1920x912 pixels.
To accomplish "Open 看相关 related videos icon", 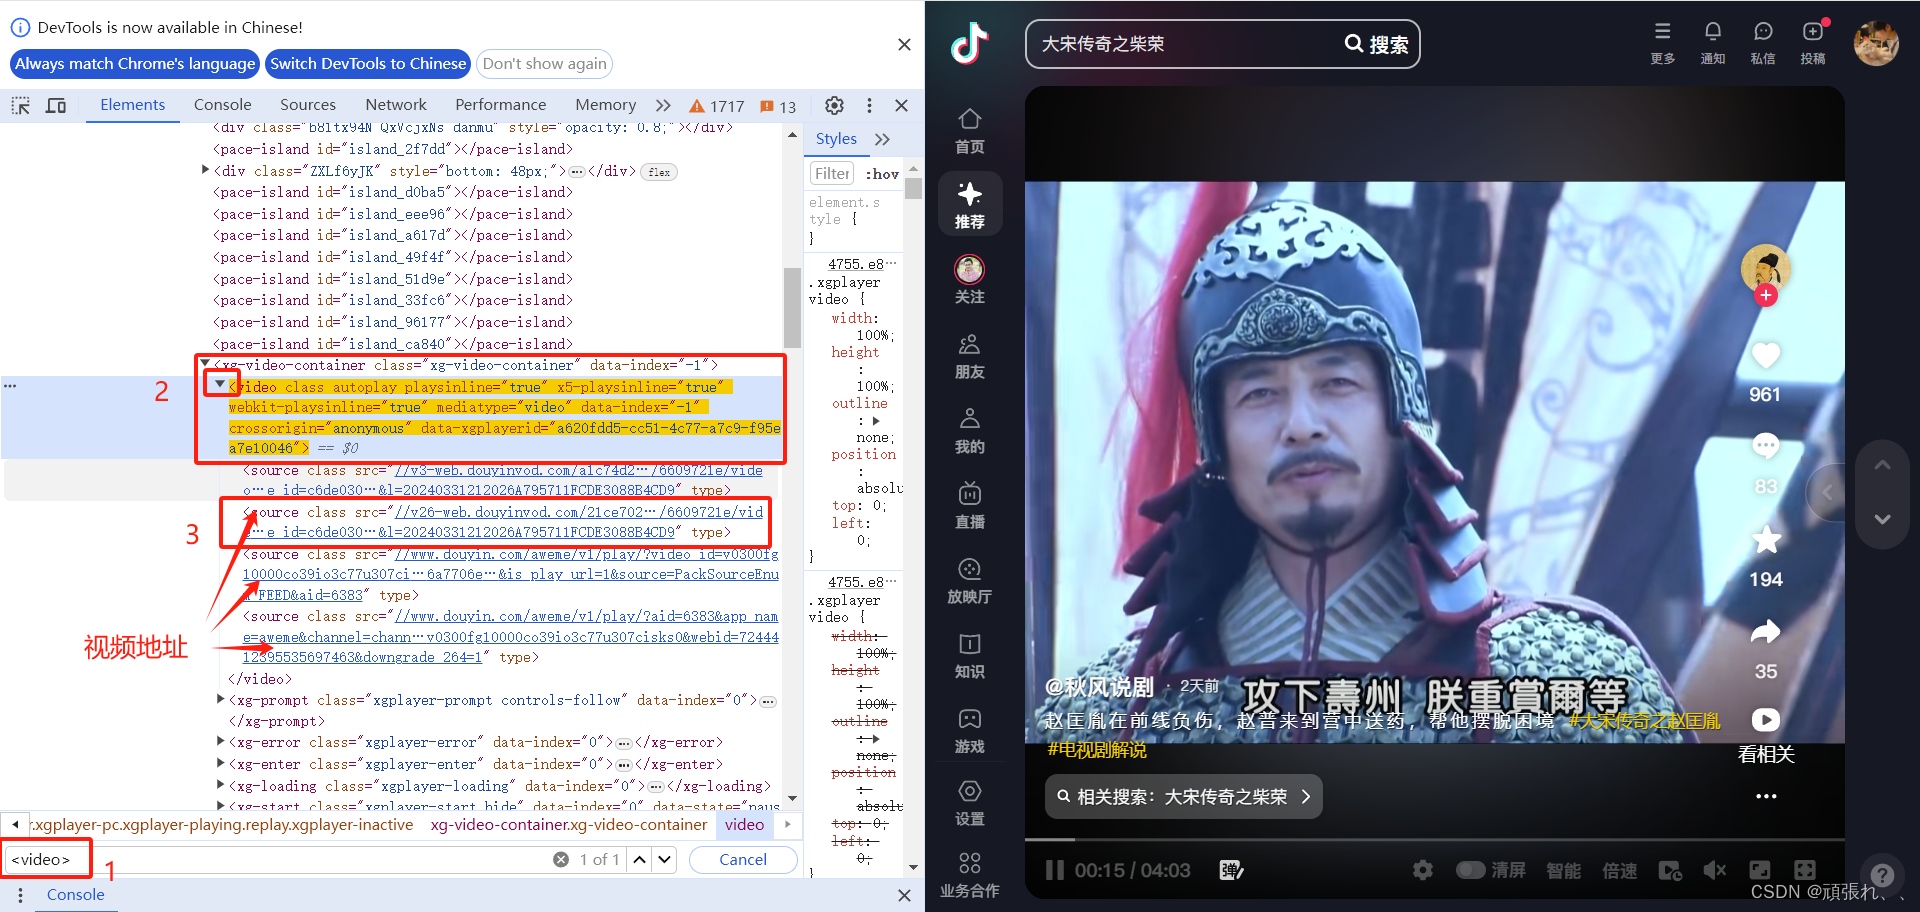I will [1766, 720].
